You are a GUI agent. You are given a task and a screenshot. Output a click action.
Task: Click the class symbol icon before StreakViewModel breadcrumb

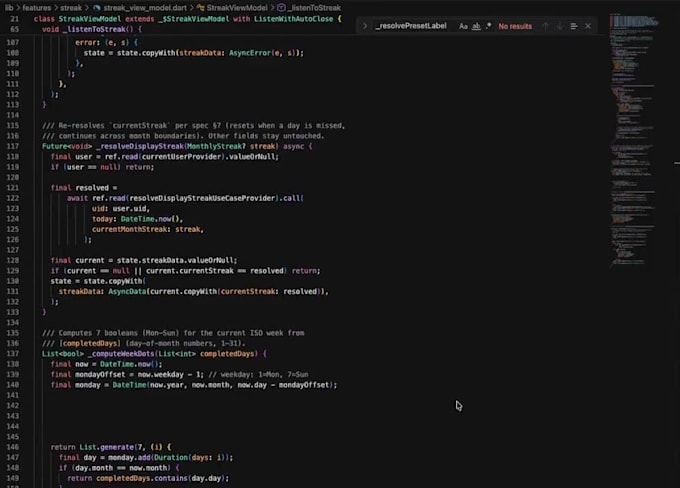(200, 8)
